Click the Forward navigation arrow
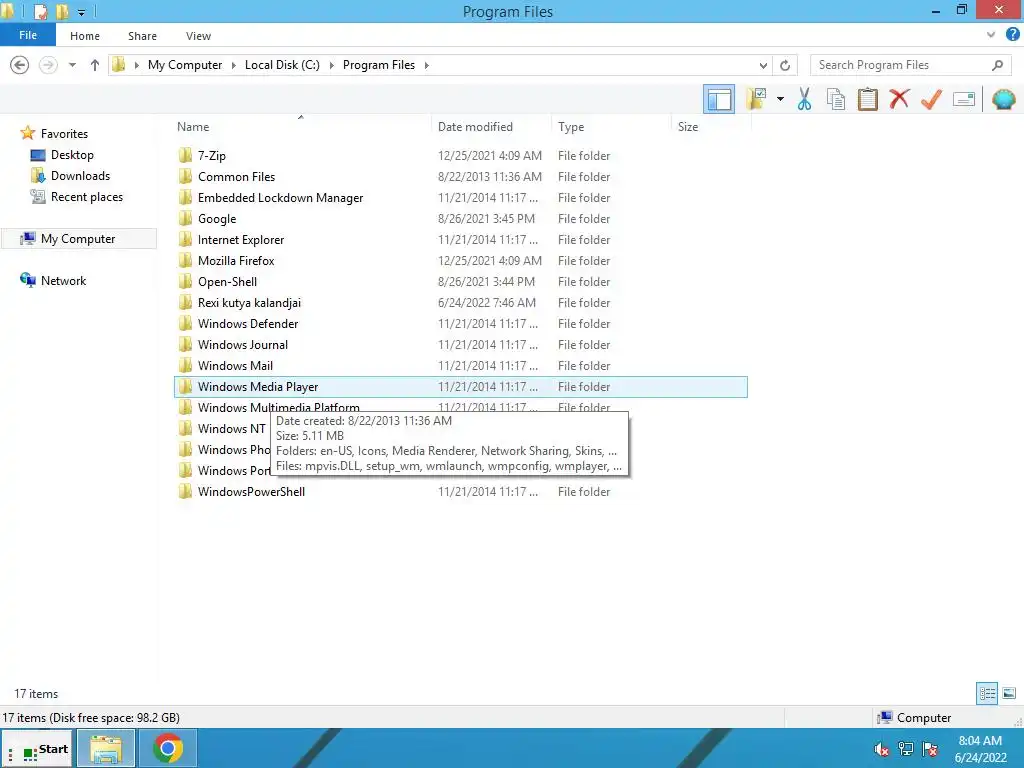 pos(48,65)
